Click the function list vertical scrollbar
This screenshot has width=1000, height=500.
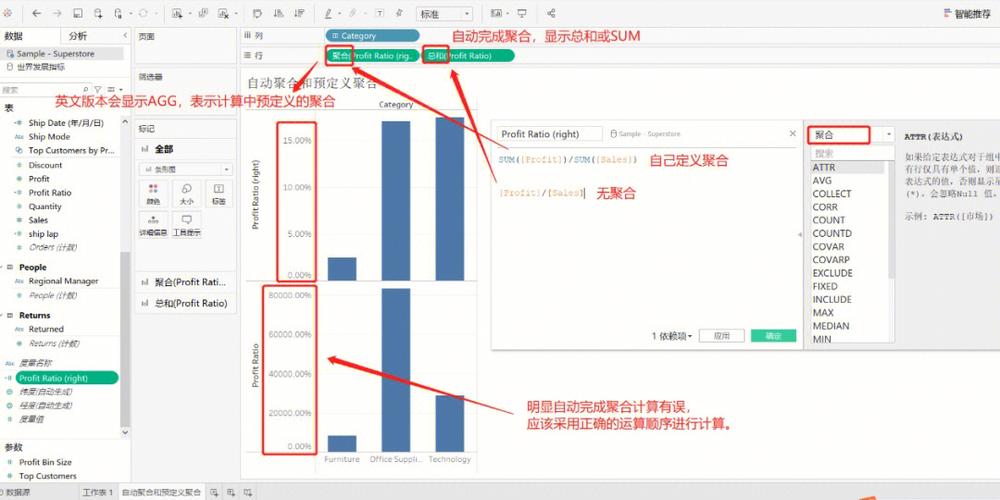point(890,220)
